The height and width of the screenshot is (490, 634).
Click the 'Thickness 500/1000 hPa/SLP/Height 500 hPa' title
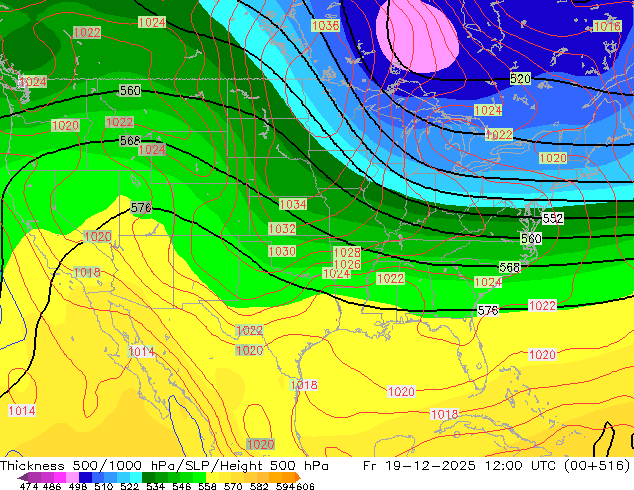point(164,465)
